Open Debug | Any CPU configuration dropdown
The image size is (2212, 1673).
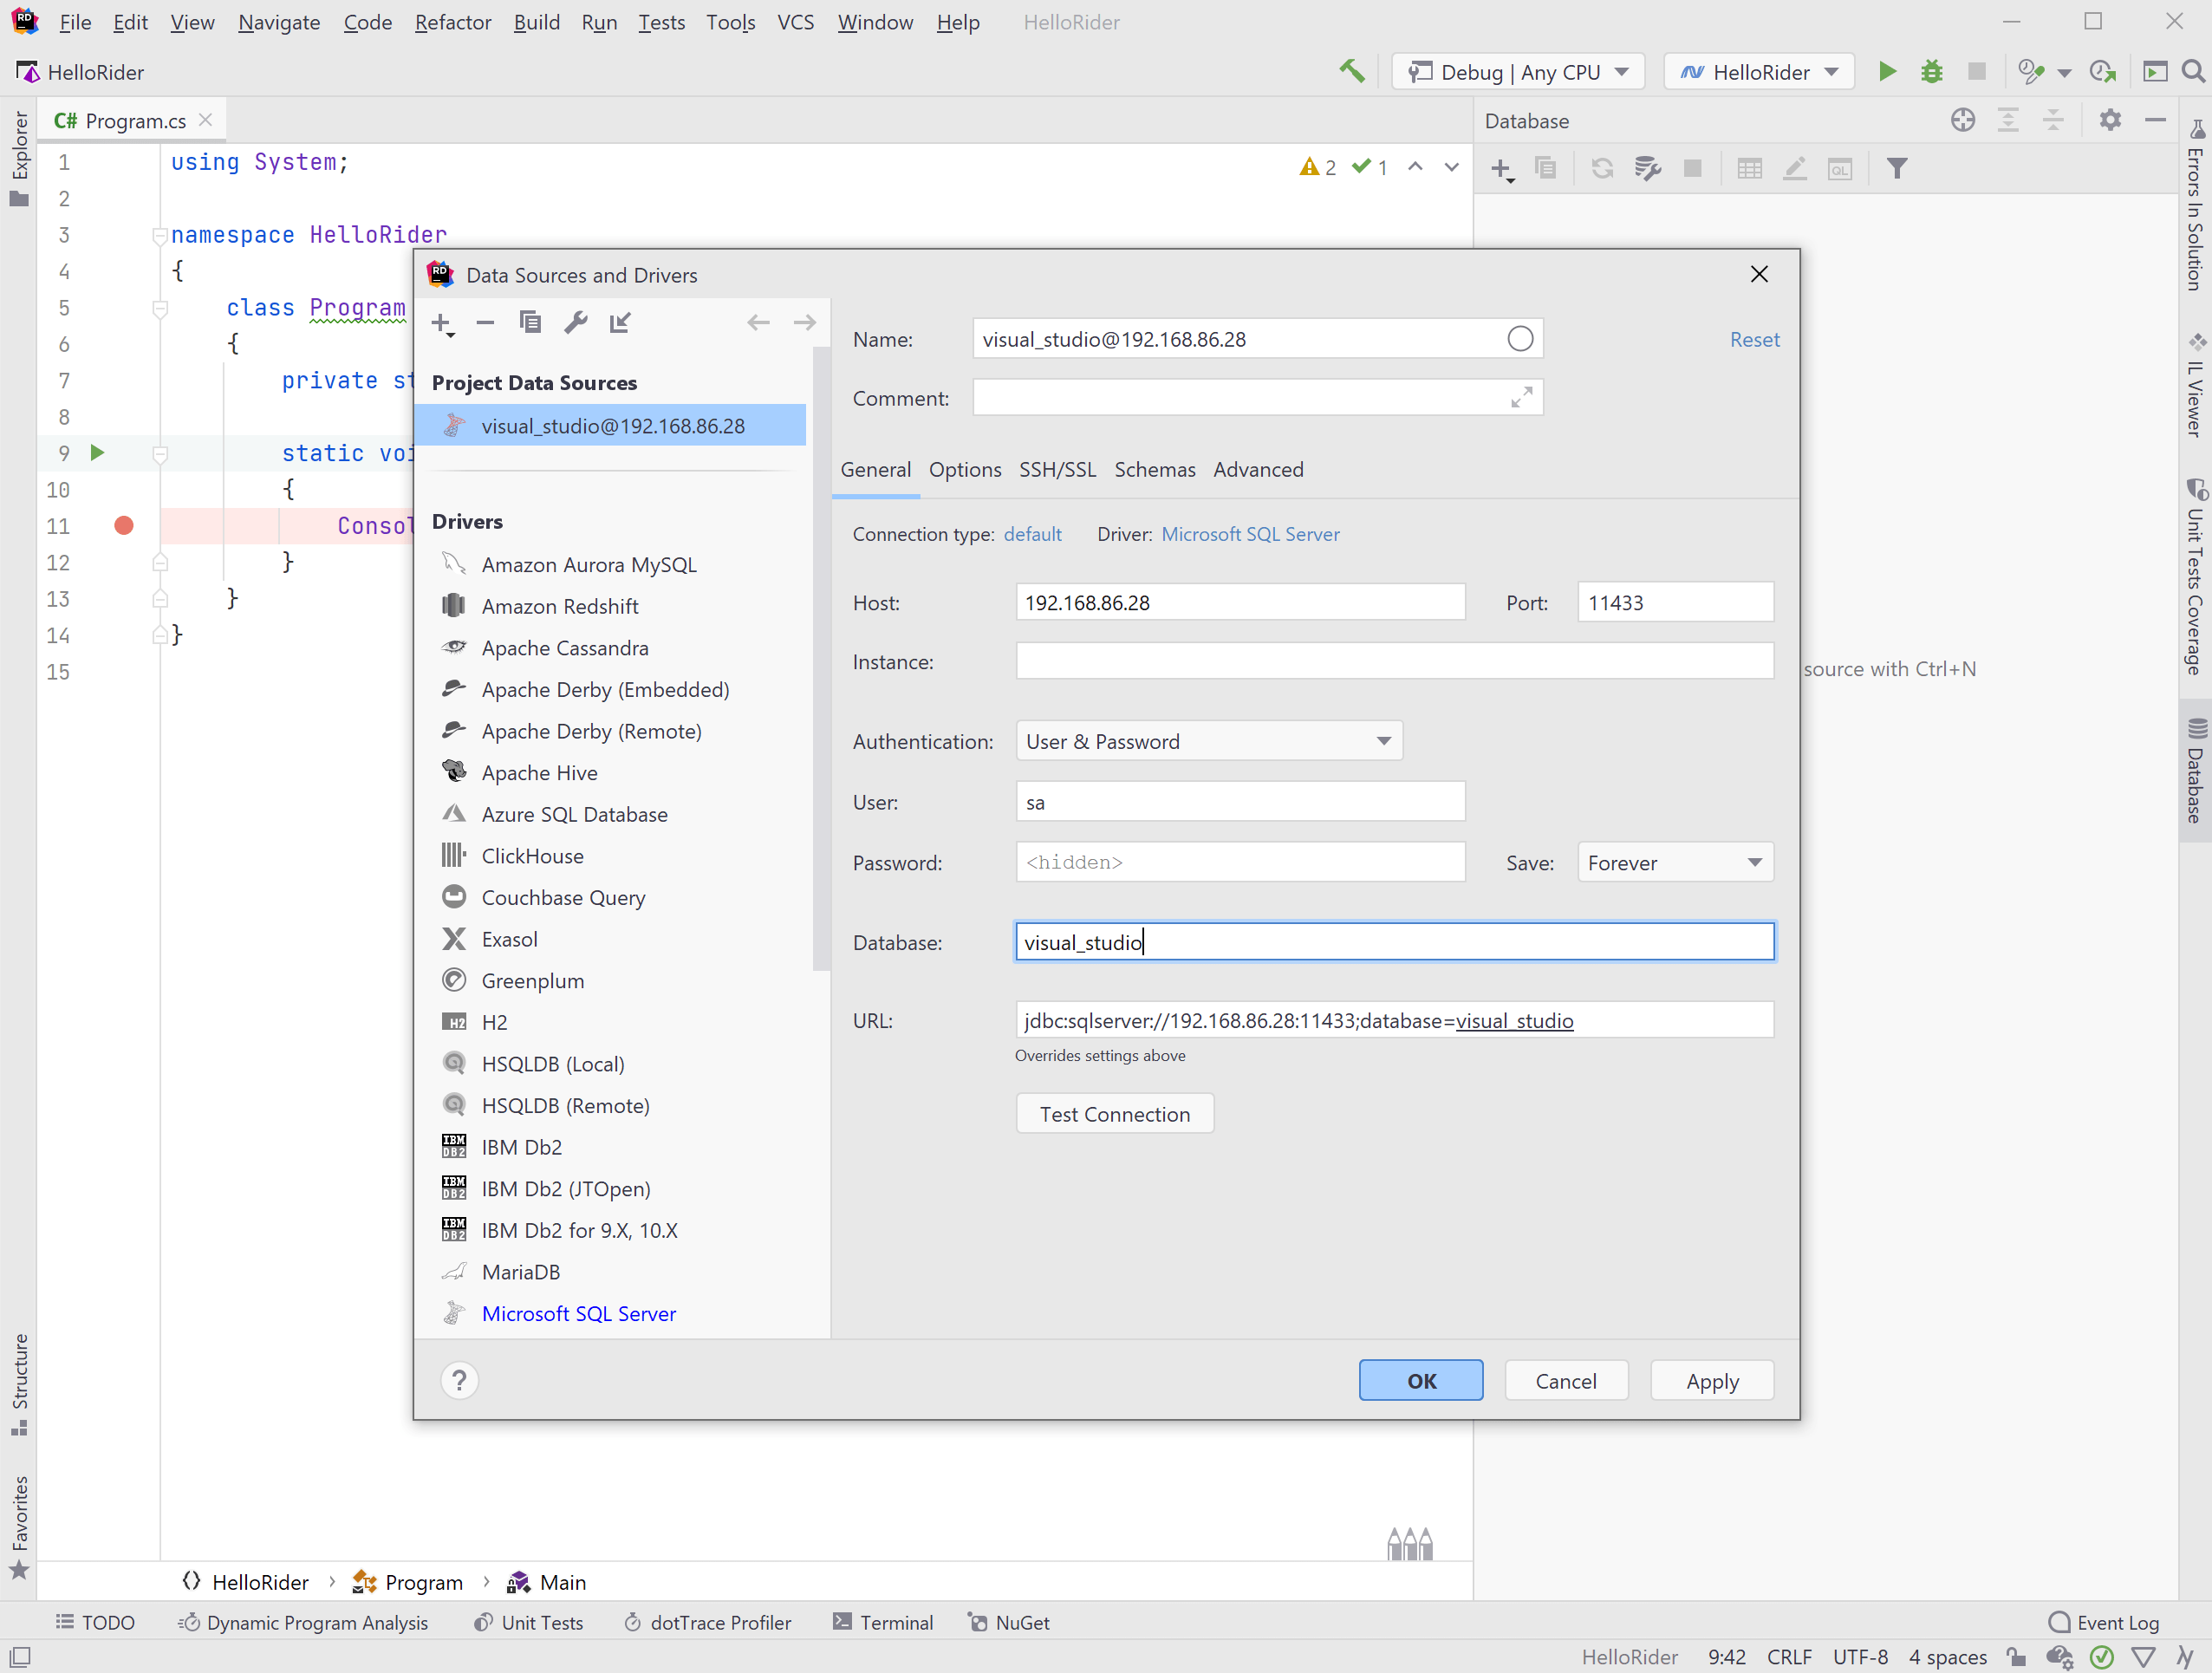point(1518,72)
